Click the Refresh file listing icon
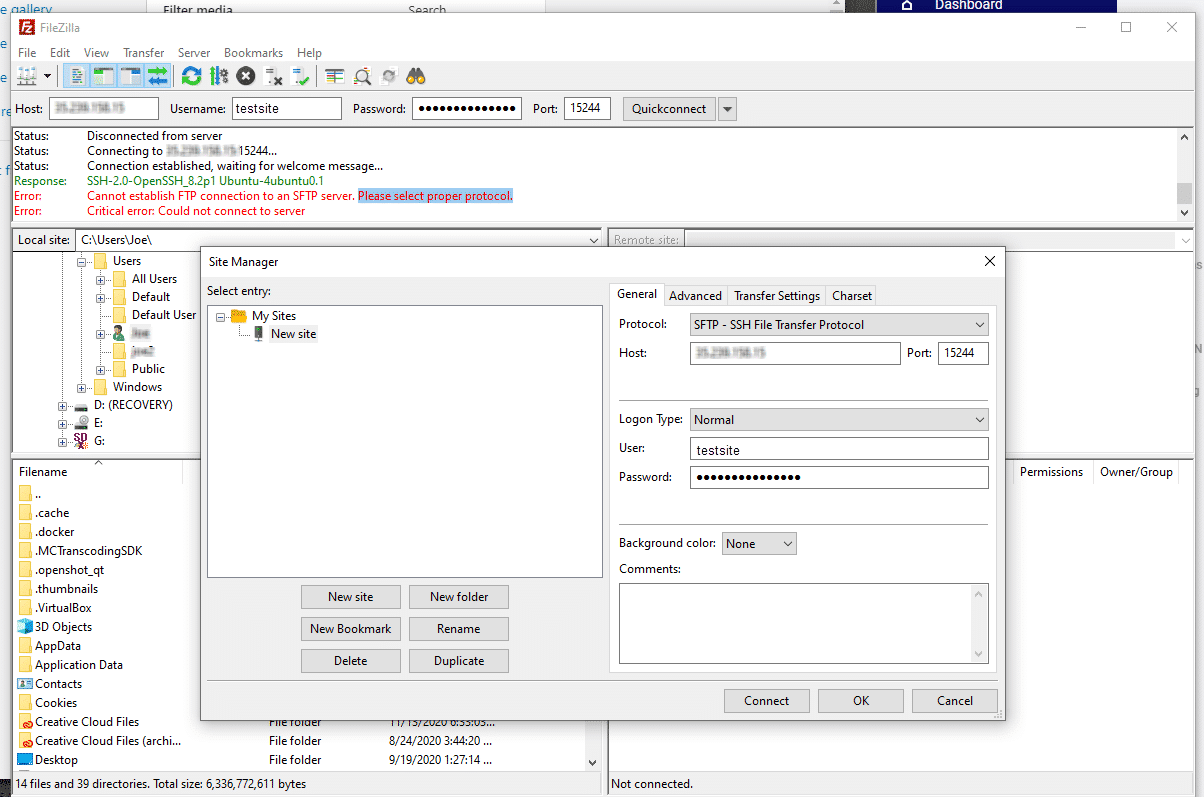The width and height of the screenshot is (1204, 797). pos(191,75)
